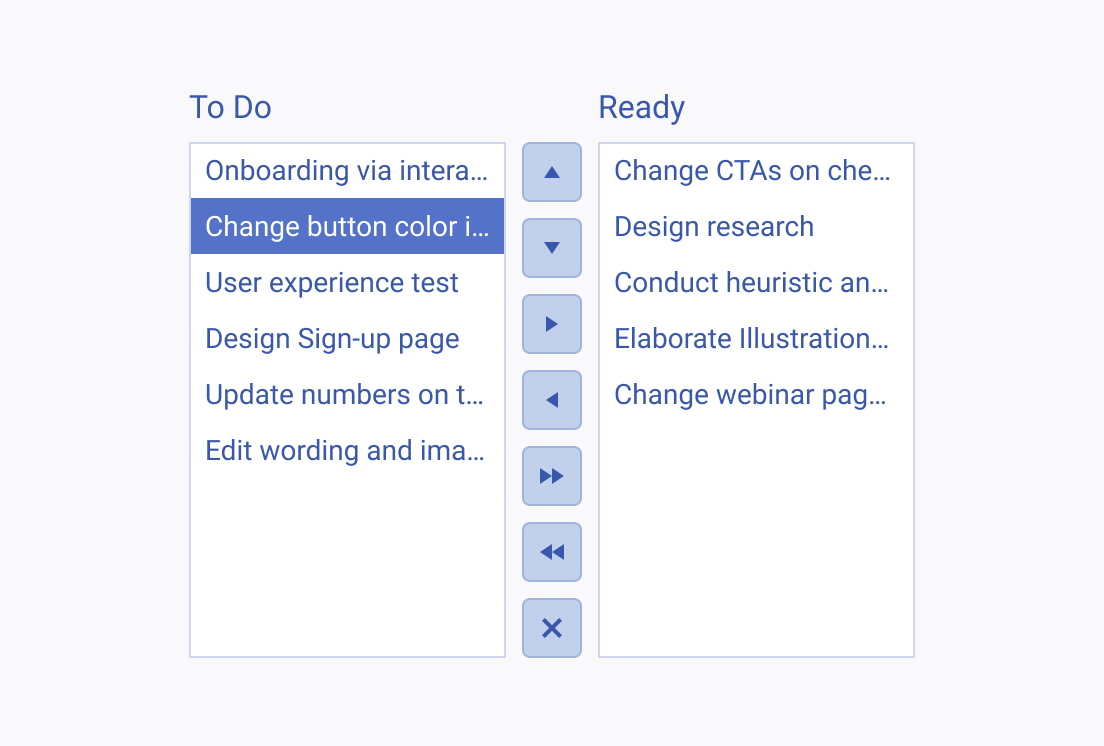
Task: Move selected item down with the down arrow
Action: [x=552, y=248]
